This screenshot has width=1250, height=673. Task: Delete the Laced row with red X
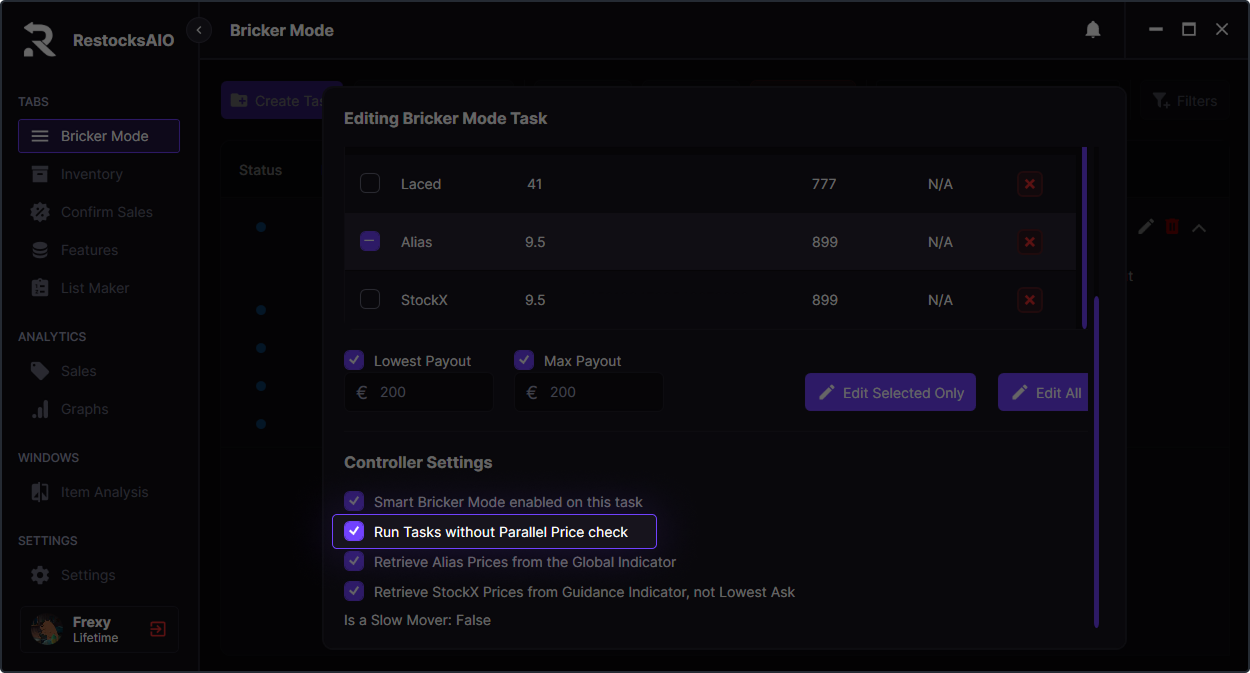[1029, 184]
